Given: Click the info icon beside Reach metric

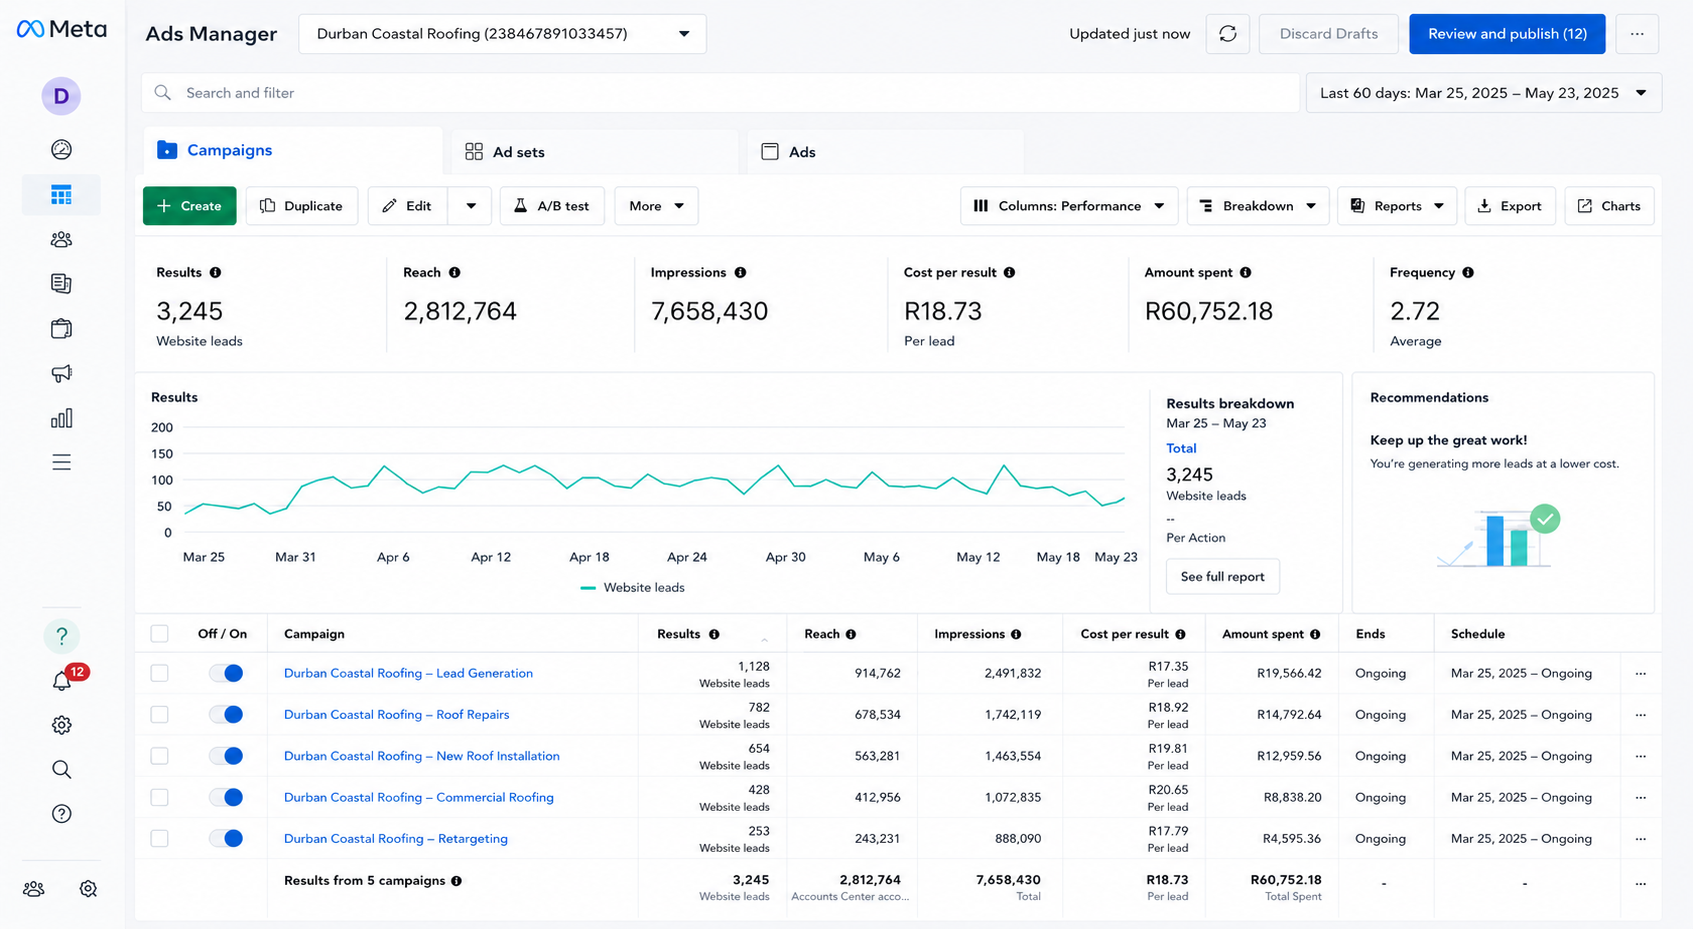Looking at the screenshot, I should (x=455, y=273).
